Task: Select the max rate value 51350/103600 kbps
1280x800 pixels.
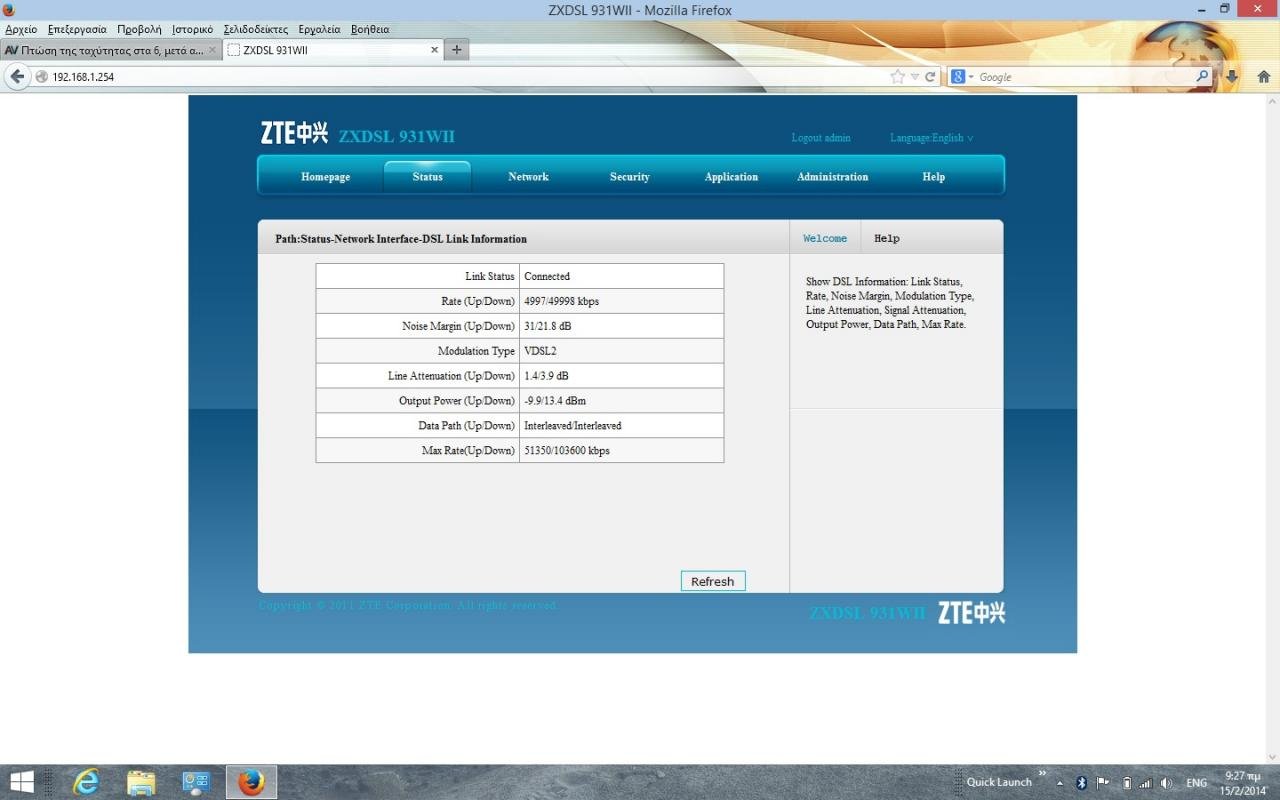Action: click(x=567, y=451)
